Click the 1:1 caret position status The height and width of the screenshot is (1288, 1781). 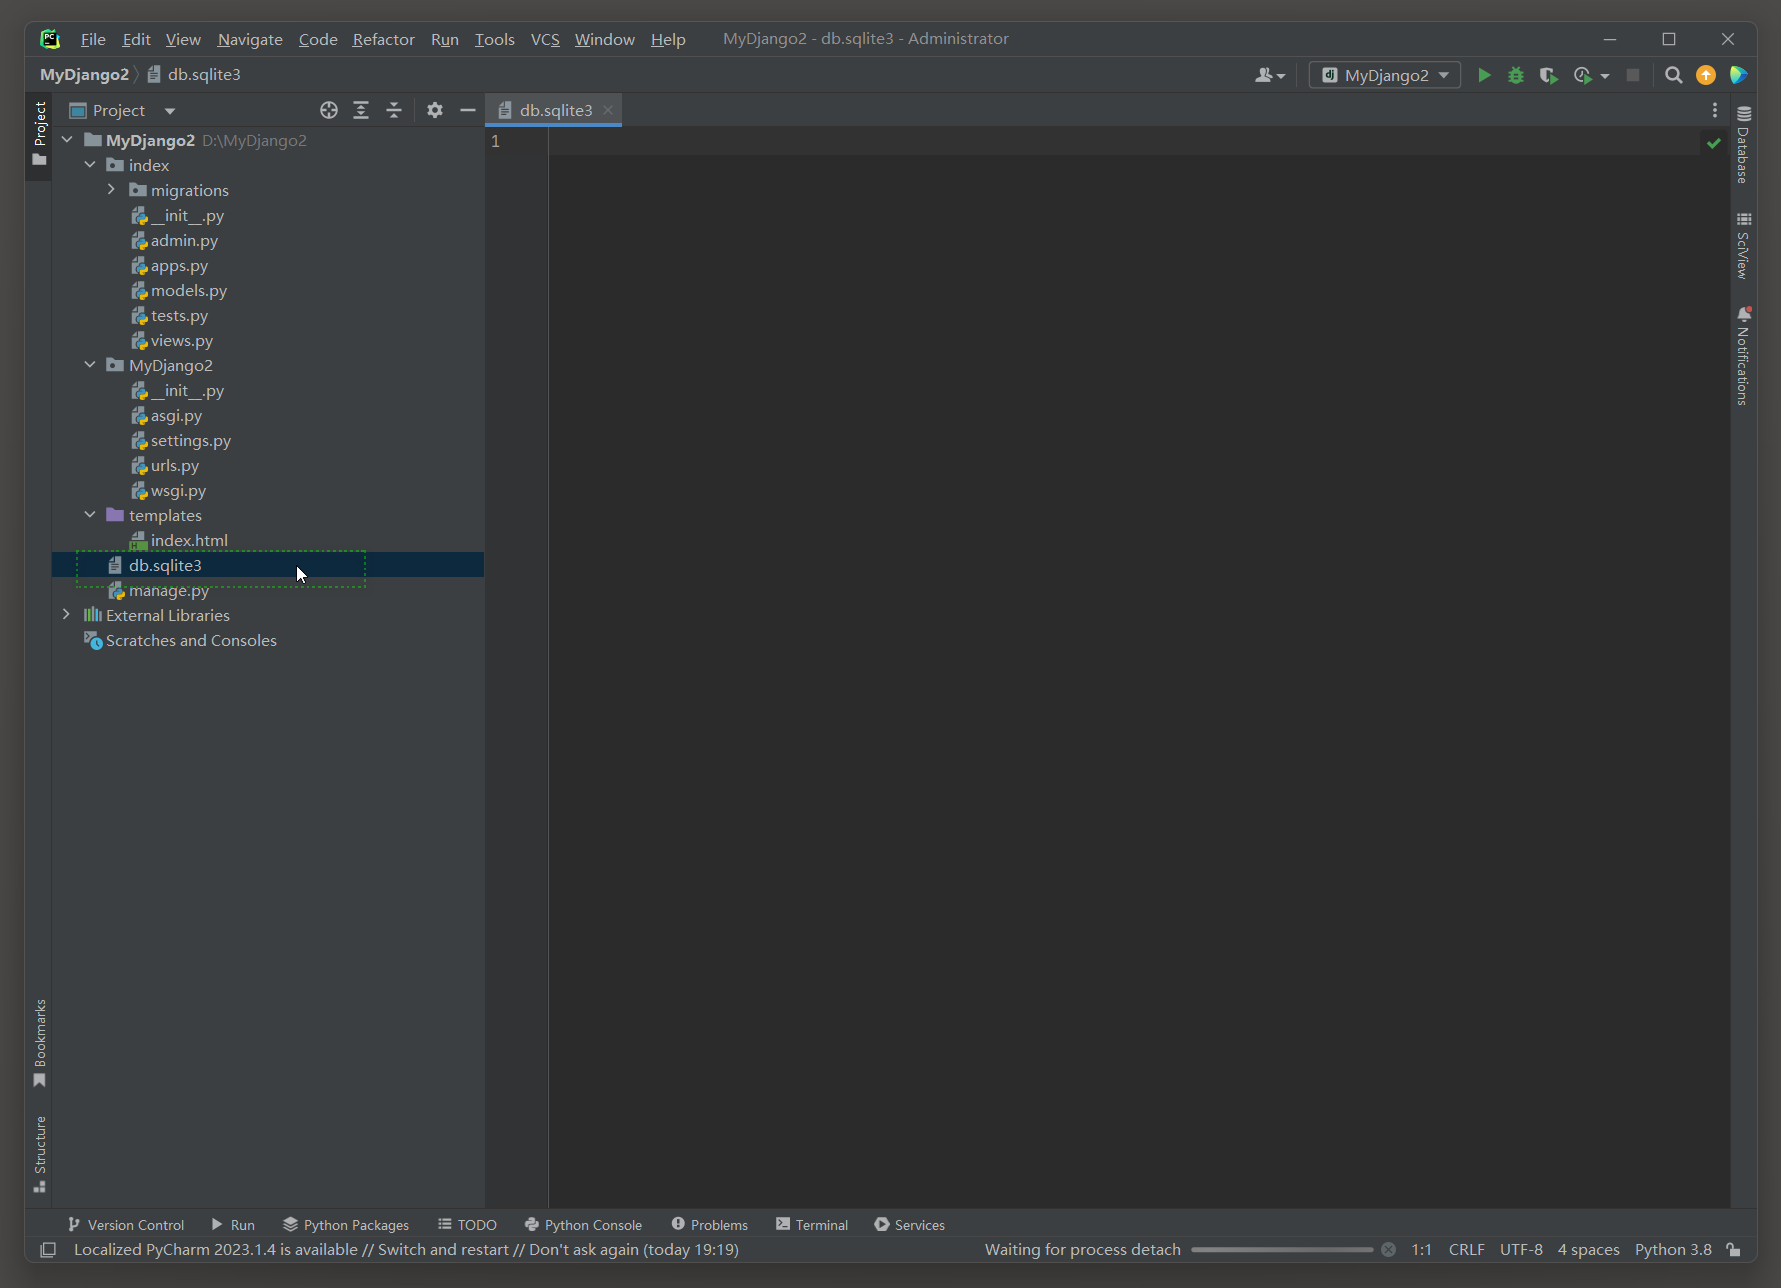[x=1421, y=1250]
